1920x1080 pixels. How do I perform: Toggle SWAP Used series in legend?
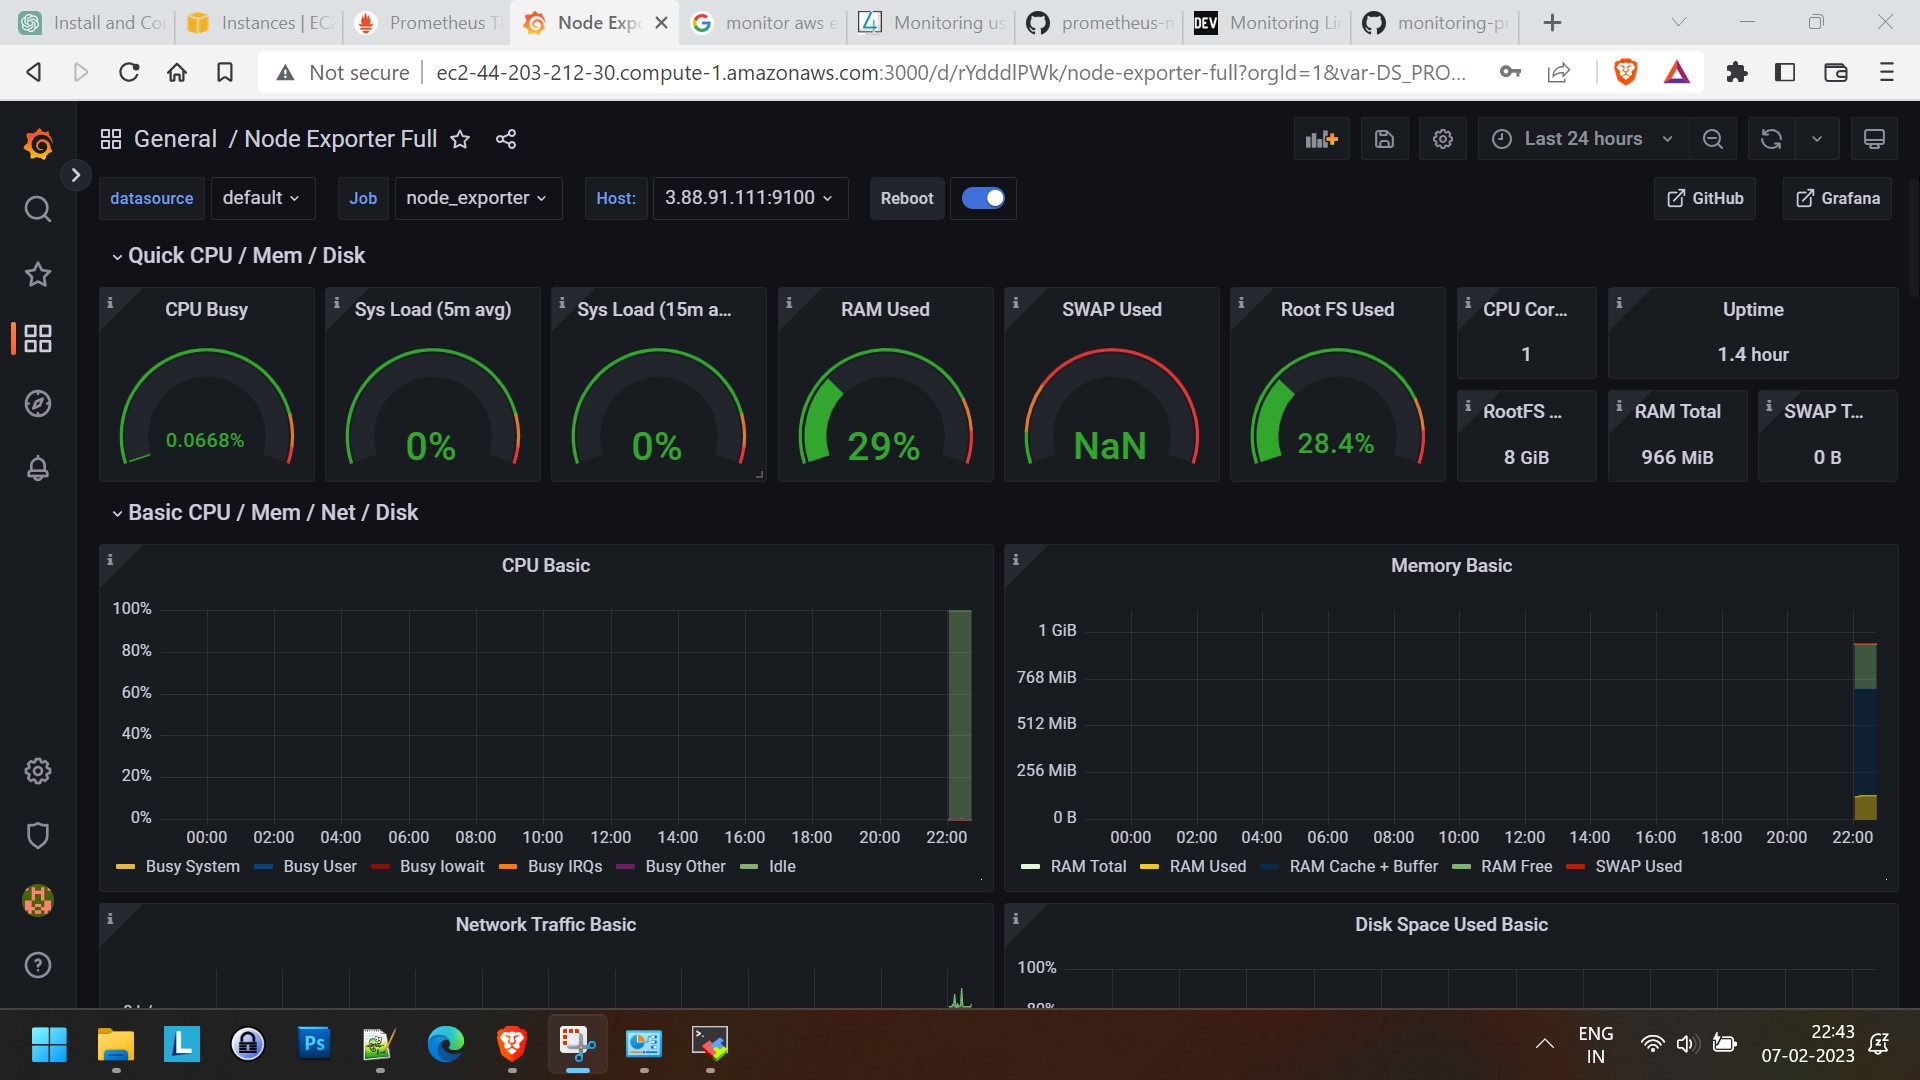pos(1638,867)
